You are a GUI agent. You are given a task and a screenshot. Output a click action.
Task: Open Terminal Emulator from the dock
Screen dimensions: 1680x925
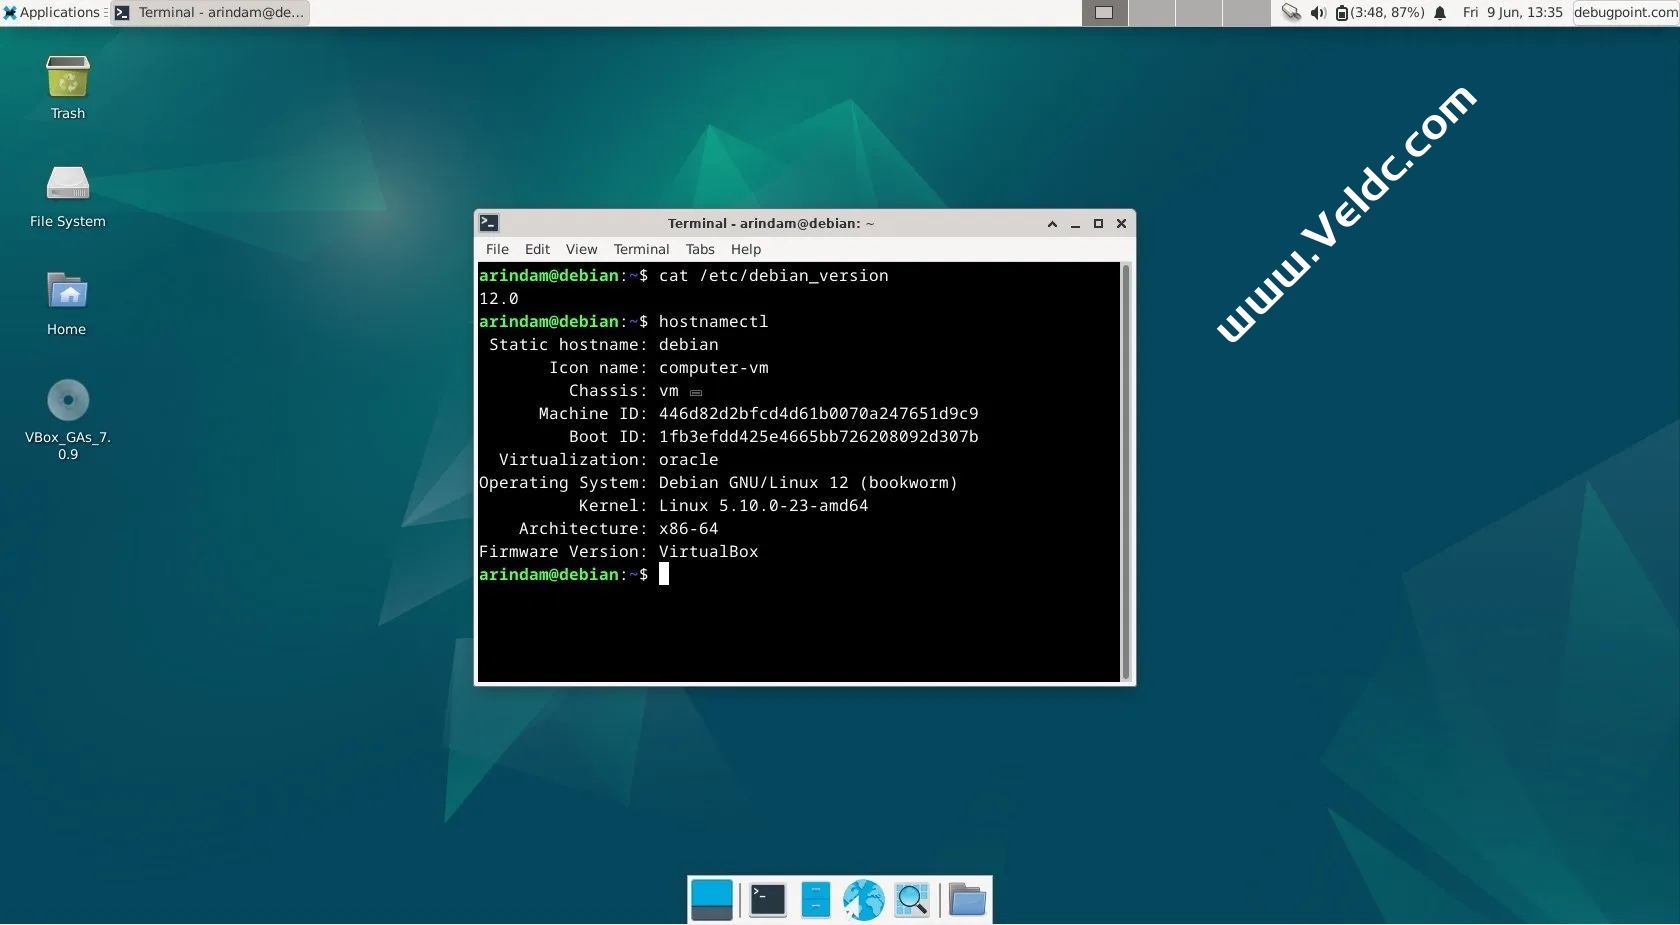(x=767, y=900)
